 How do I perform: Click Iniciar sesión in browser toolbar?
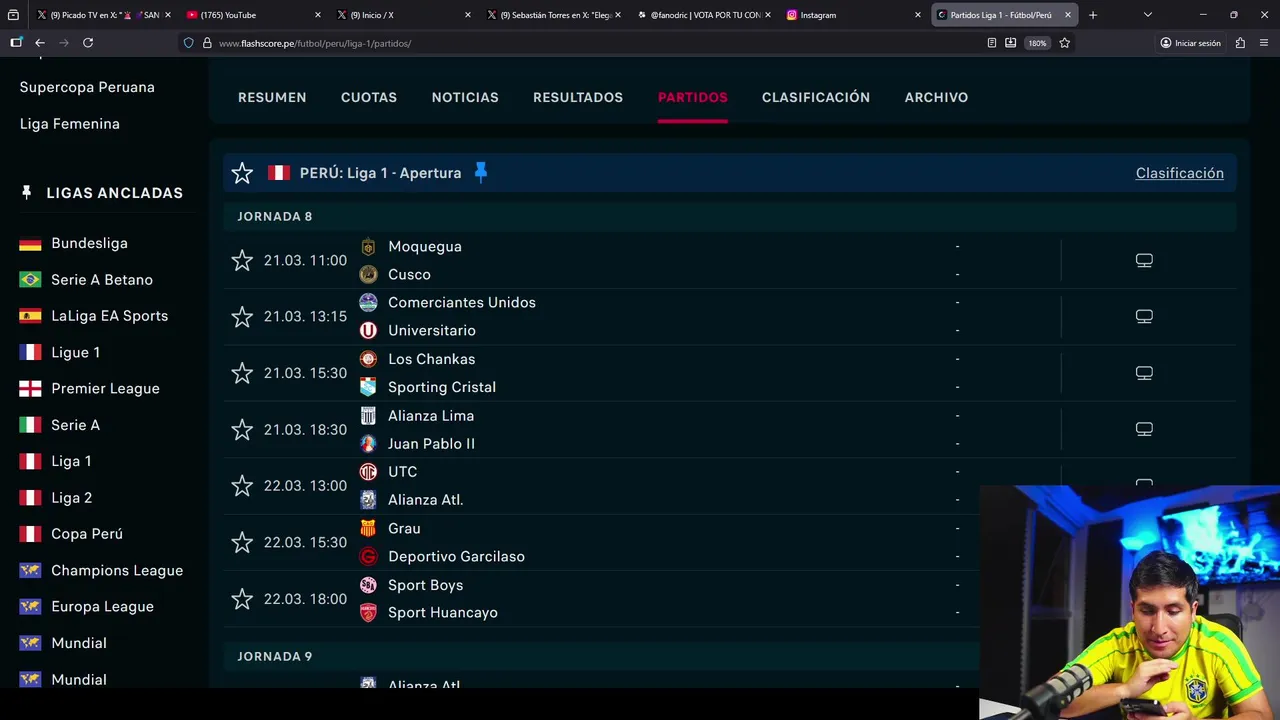coord(1191,43)
